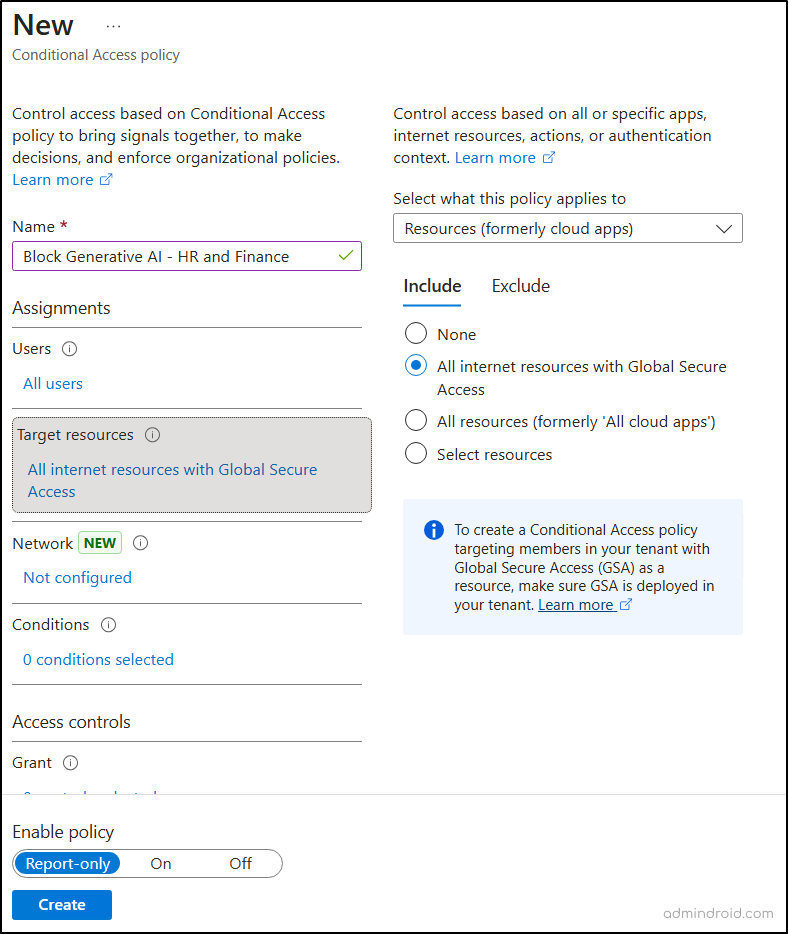The width and height of the screenshot is (788, 934).
Task: Open the All users link
Action: tap(53, 384)
